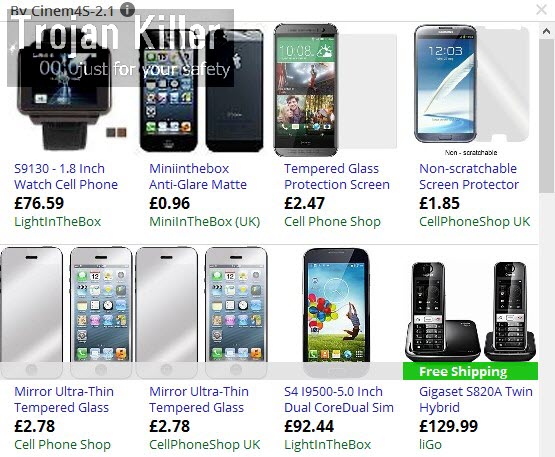This screenshot has height=457, width=555.
Task: Select the HTC tempered glass product image
Action: tap(335, 90)
